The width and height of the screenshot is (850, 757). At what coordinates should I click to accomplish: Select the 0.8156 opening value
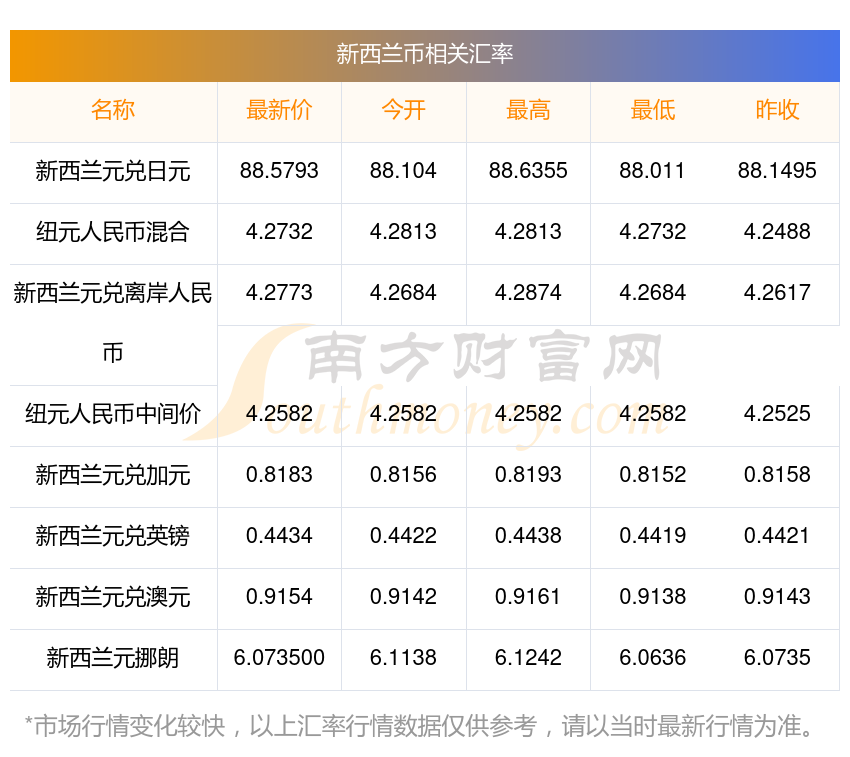[403, 475]
